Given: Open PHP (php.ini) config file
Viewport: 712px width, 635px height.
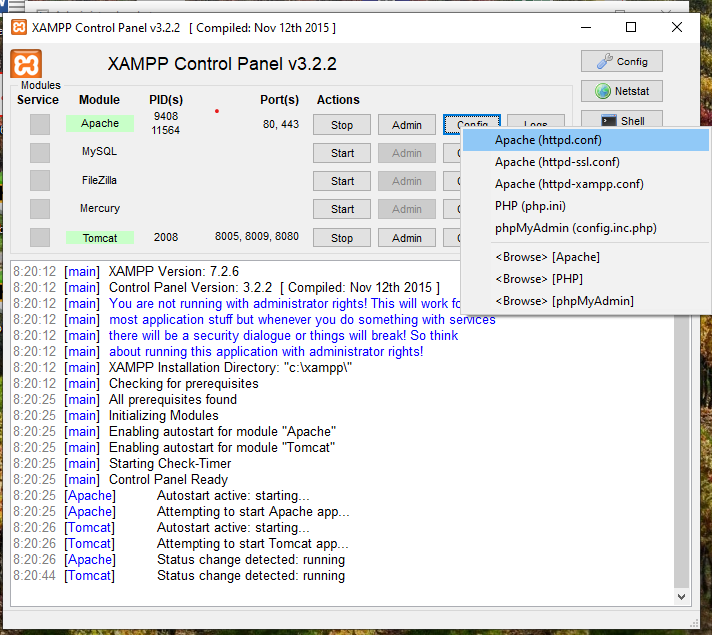Looking at the screenshot, I should pos(585,206).
